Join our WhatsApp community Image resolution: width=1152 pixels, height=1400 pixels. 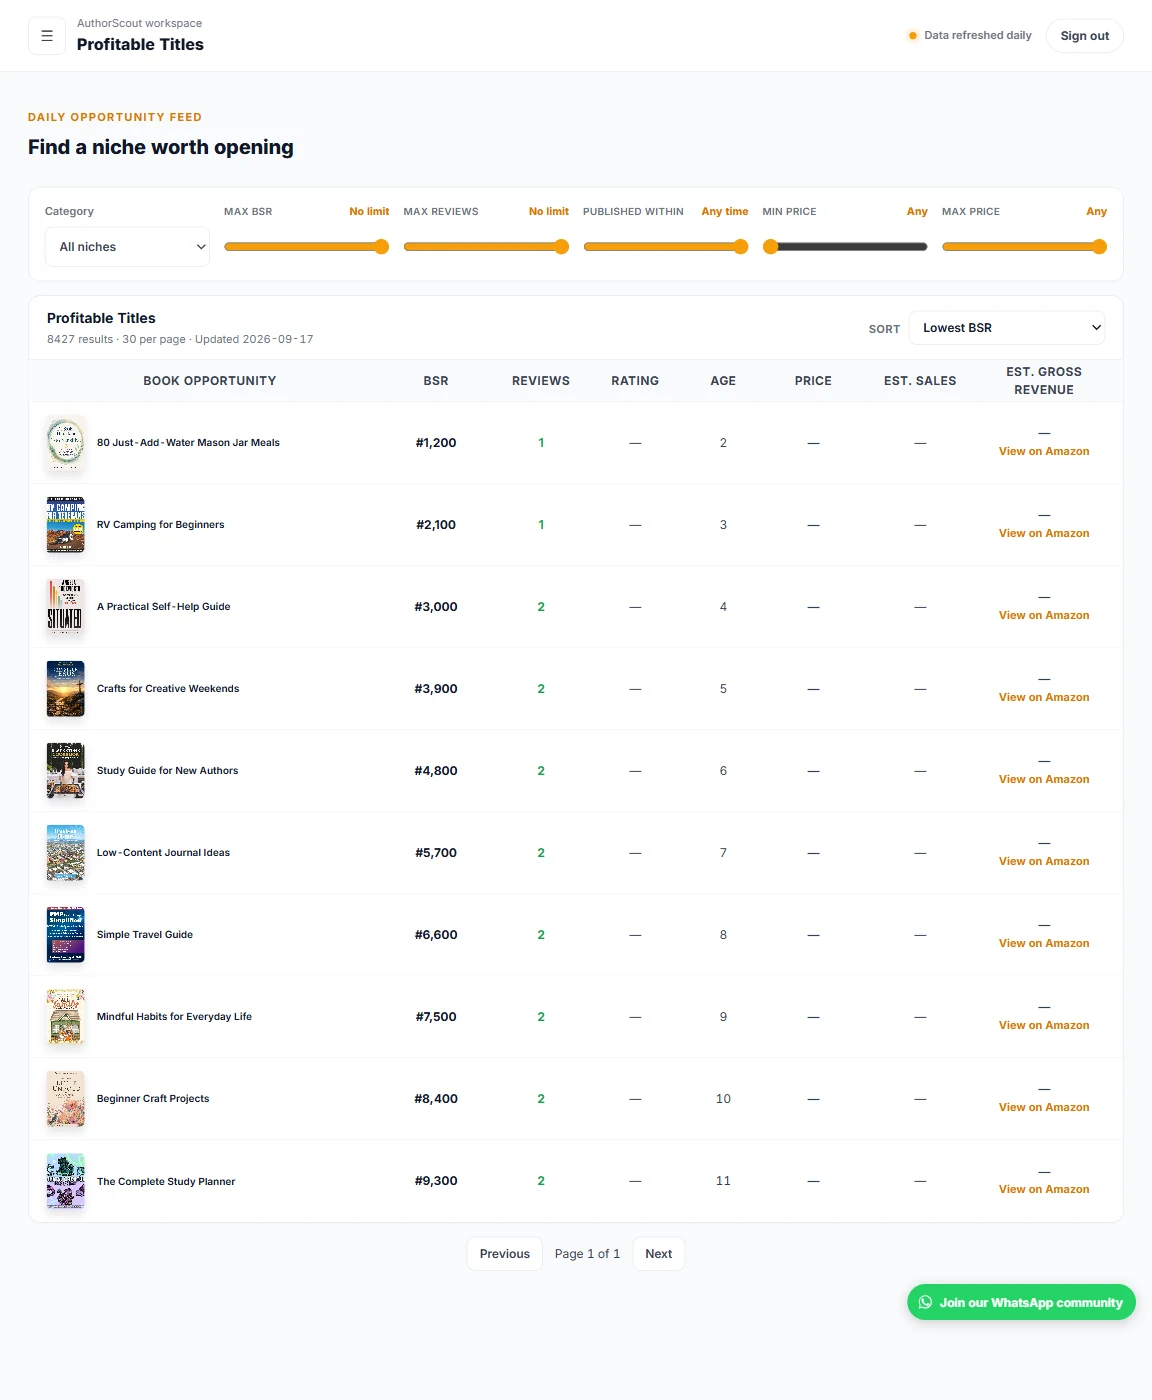pyautogui.click(x=1021, y=1302)
